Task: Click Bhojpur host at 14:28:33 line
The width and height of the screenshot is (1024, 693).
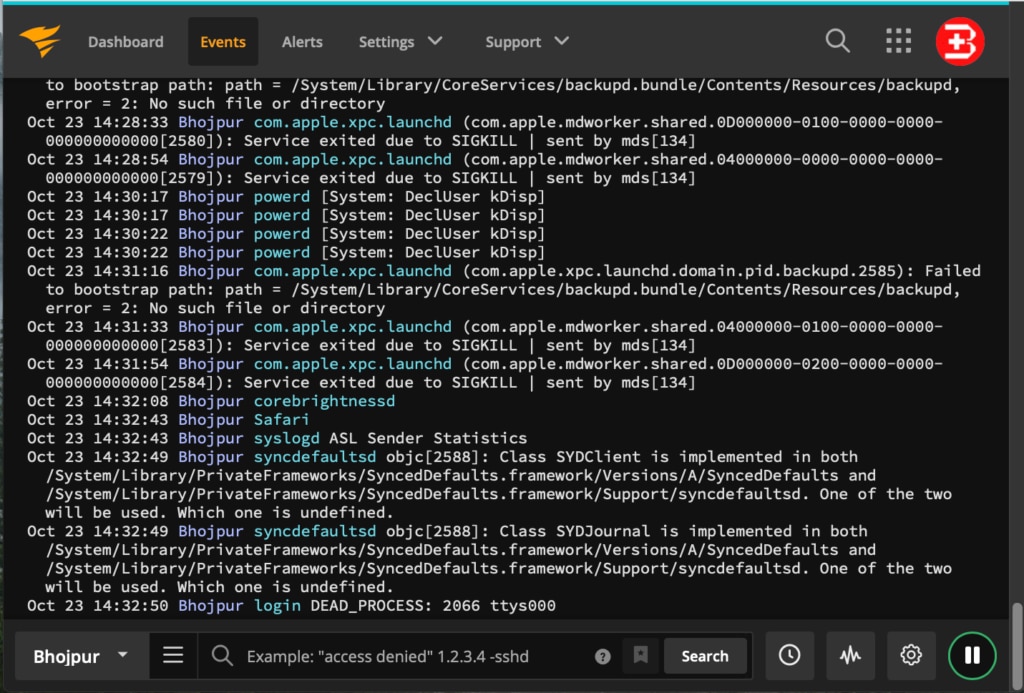Action: point(211,122)
